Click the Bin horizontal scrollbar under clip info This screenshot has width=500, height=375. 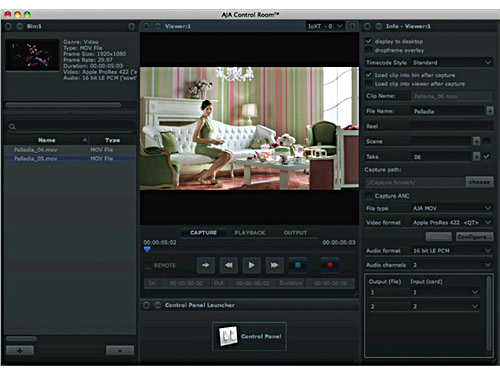tap(63, 105)
